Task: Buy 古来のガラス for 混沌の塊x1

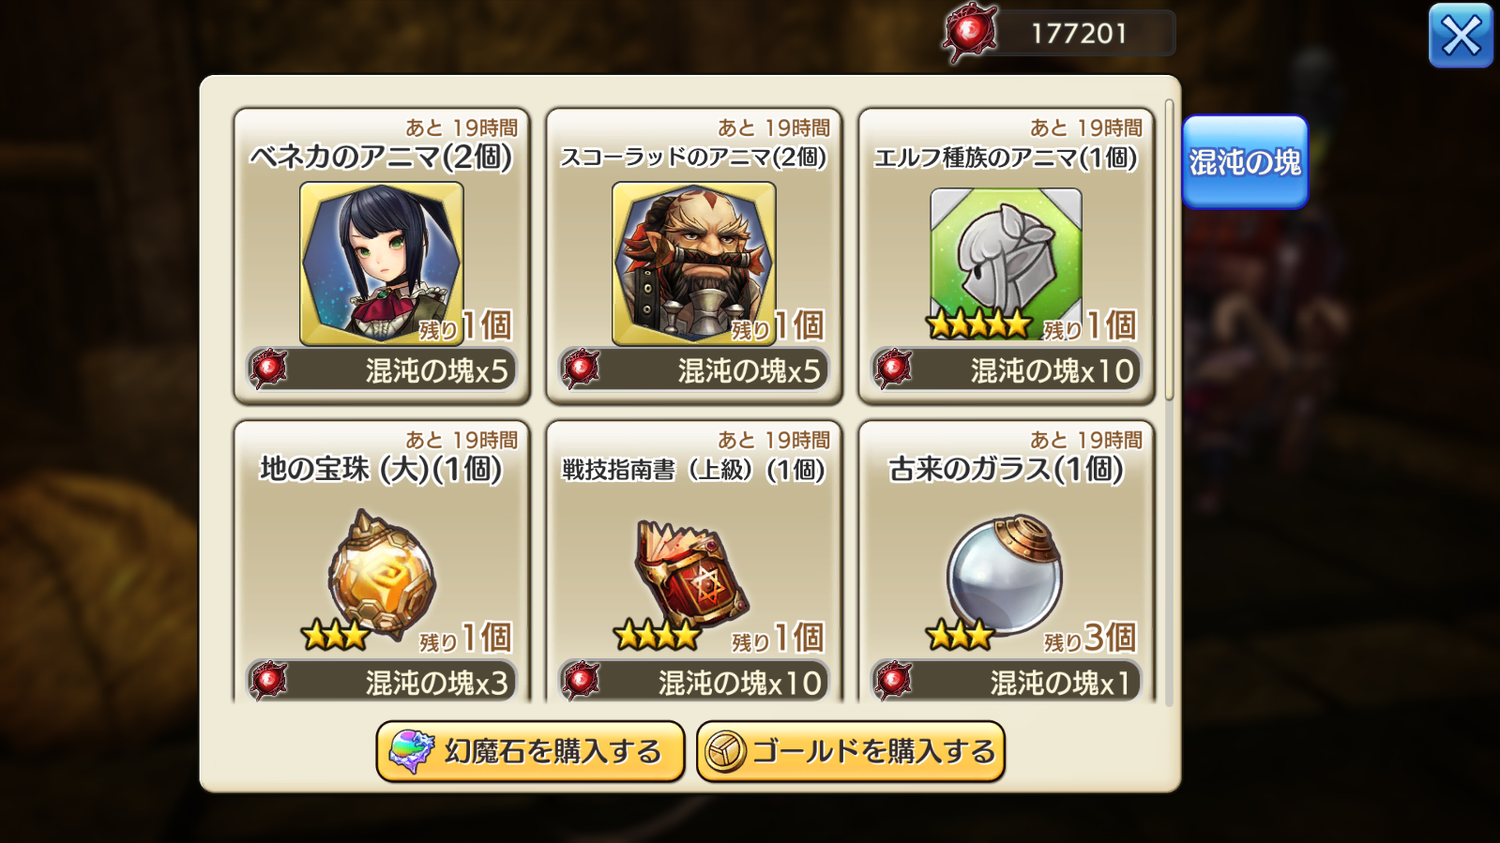Action: tap(1006, 681)
